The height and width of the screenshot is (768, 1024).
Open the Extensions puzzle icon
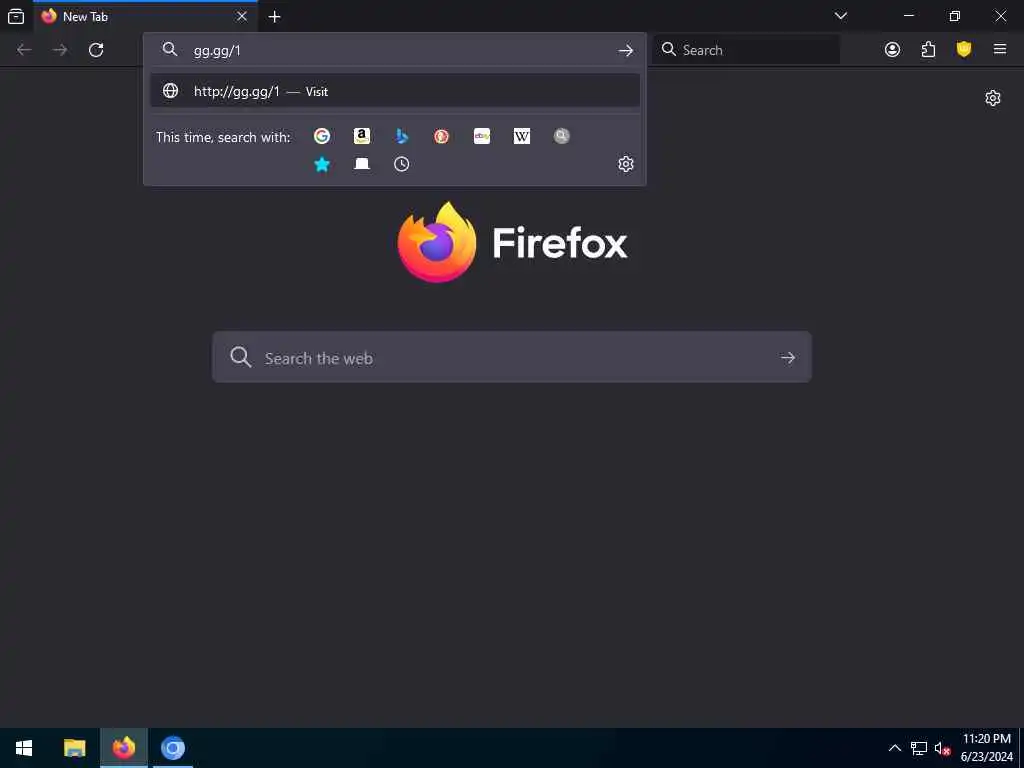pos(928,50)
